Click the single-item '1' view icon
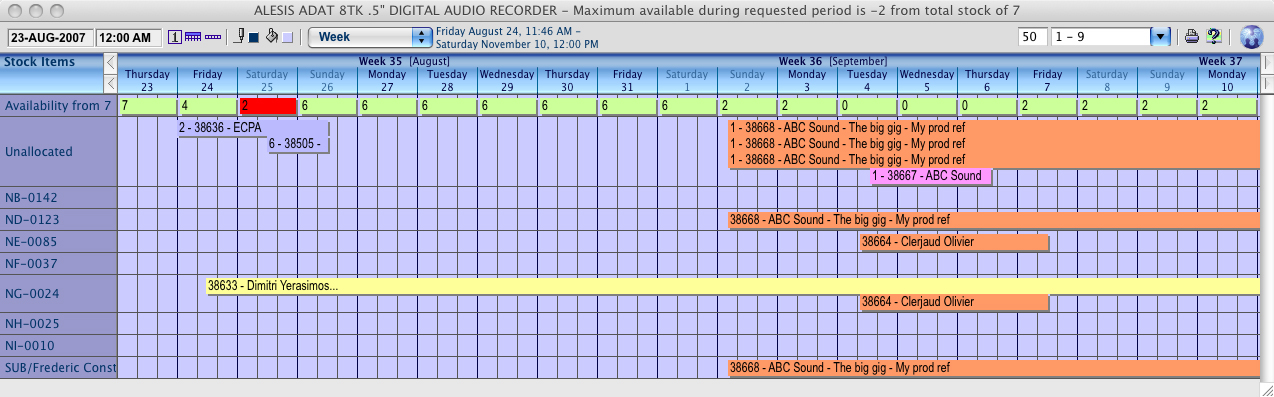1274x397 pixels. (x=175, y=37)
